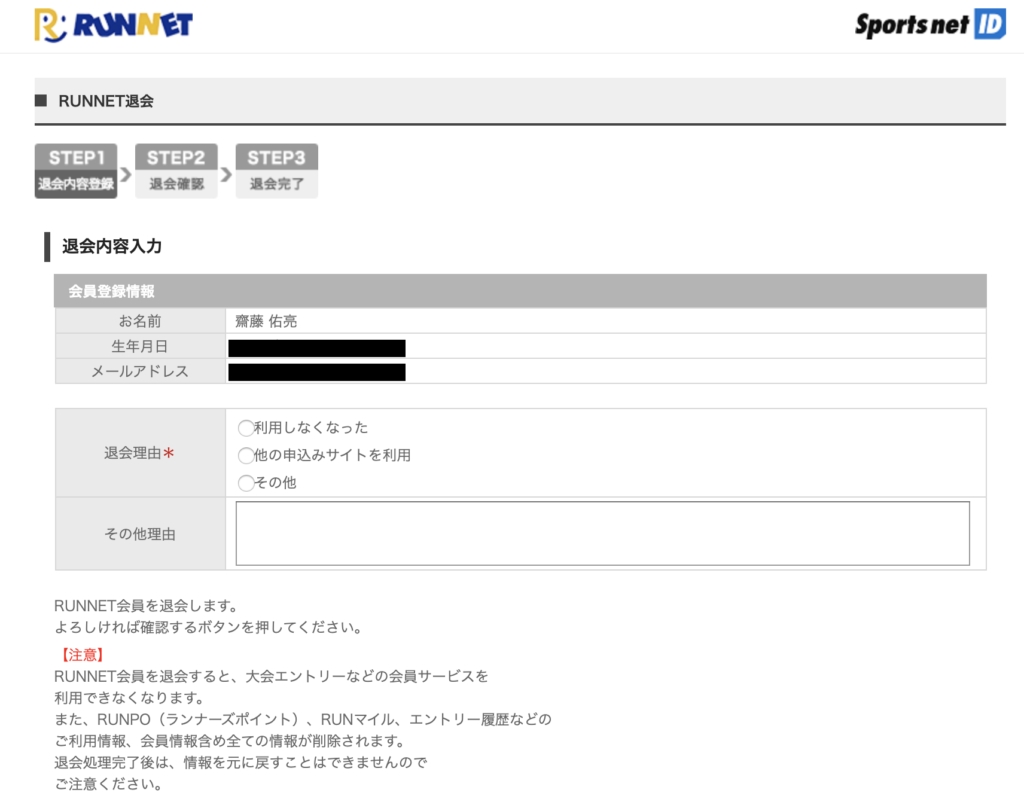Click the その他理由 label cell
Image resolution: width=1024 pixels, height=811 pixels.
coord(140,533)
